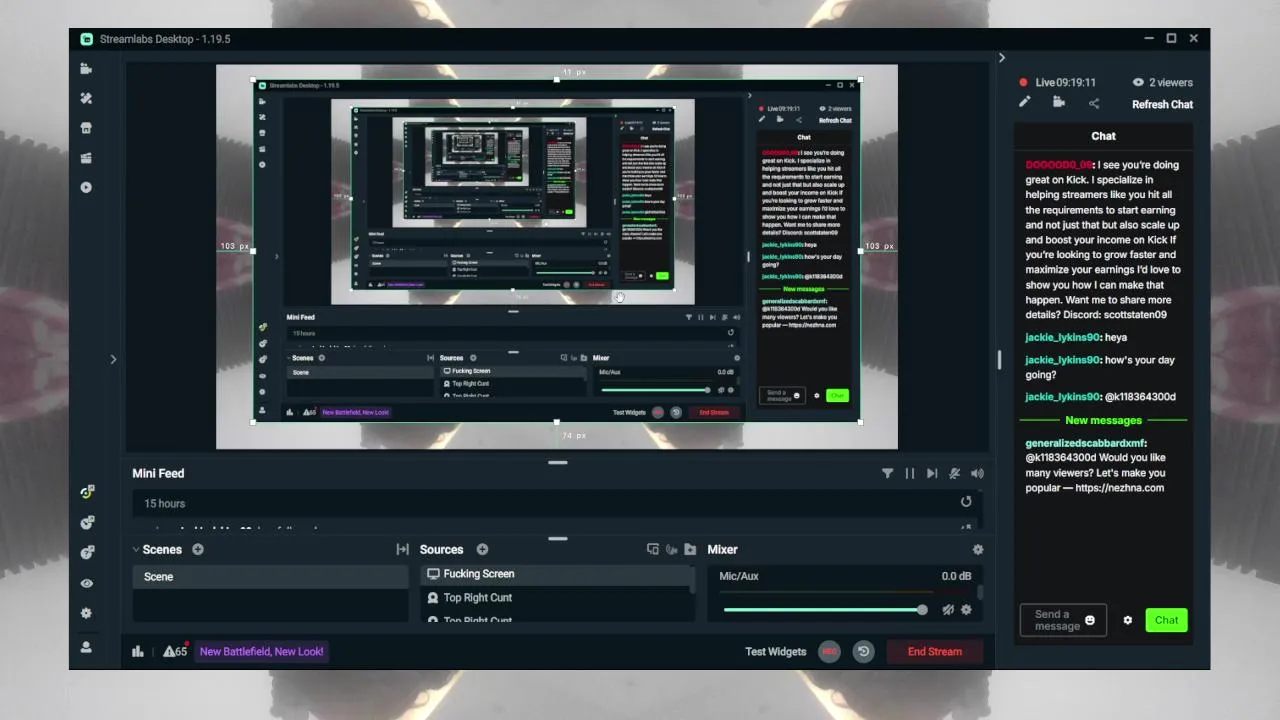This screenshot has height=720, width=1280.
Task: Open the second external link icon in sidebar
Action: [x=87, y=522]
